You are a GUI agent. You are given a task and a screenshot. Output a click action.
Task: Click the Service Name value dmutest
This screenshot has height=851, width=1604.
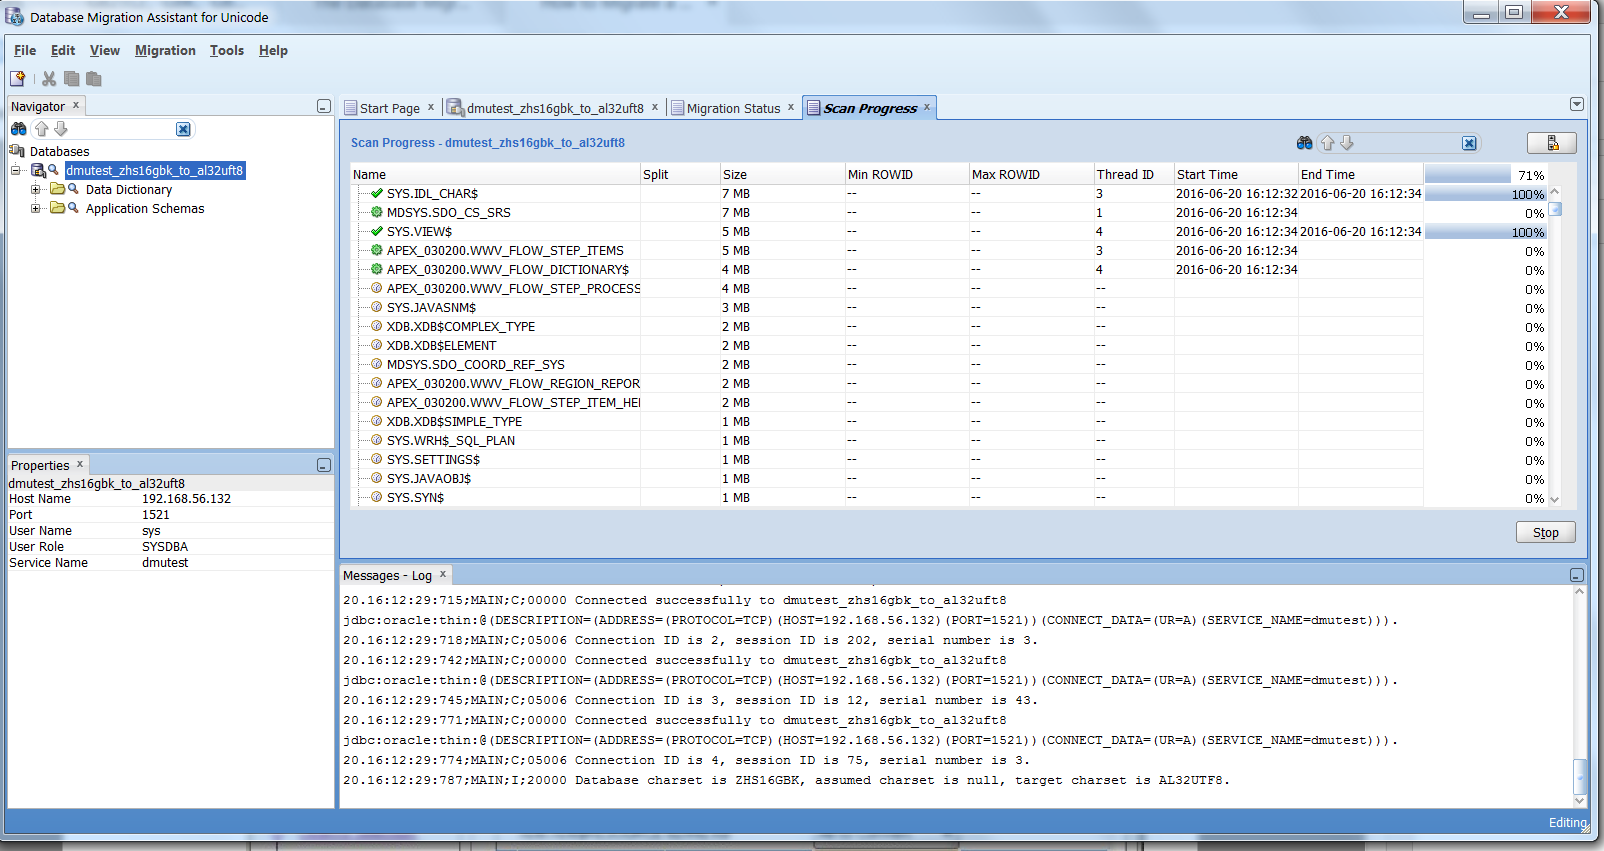point(165,562)
